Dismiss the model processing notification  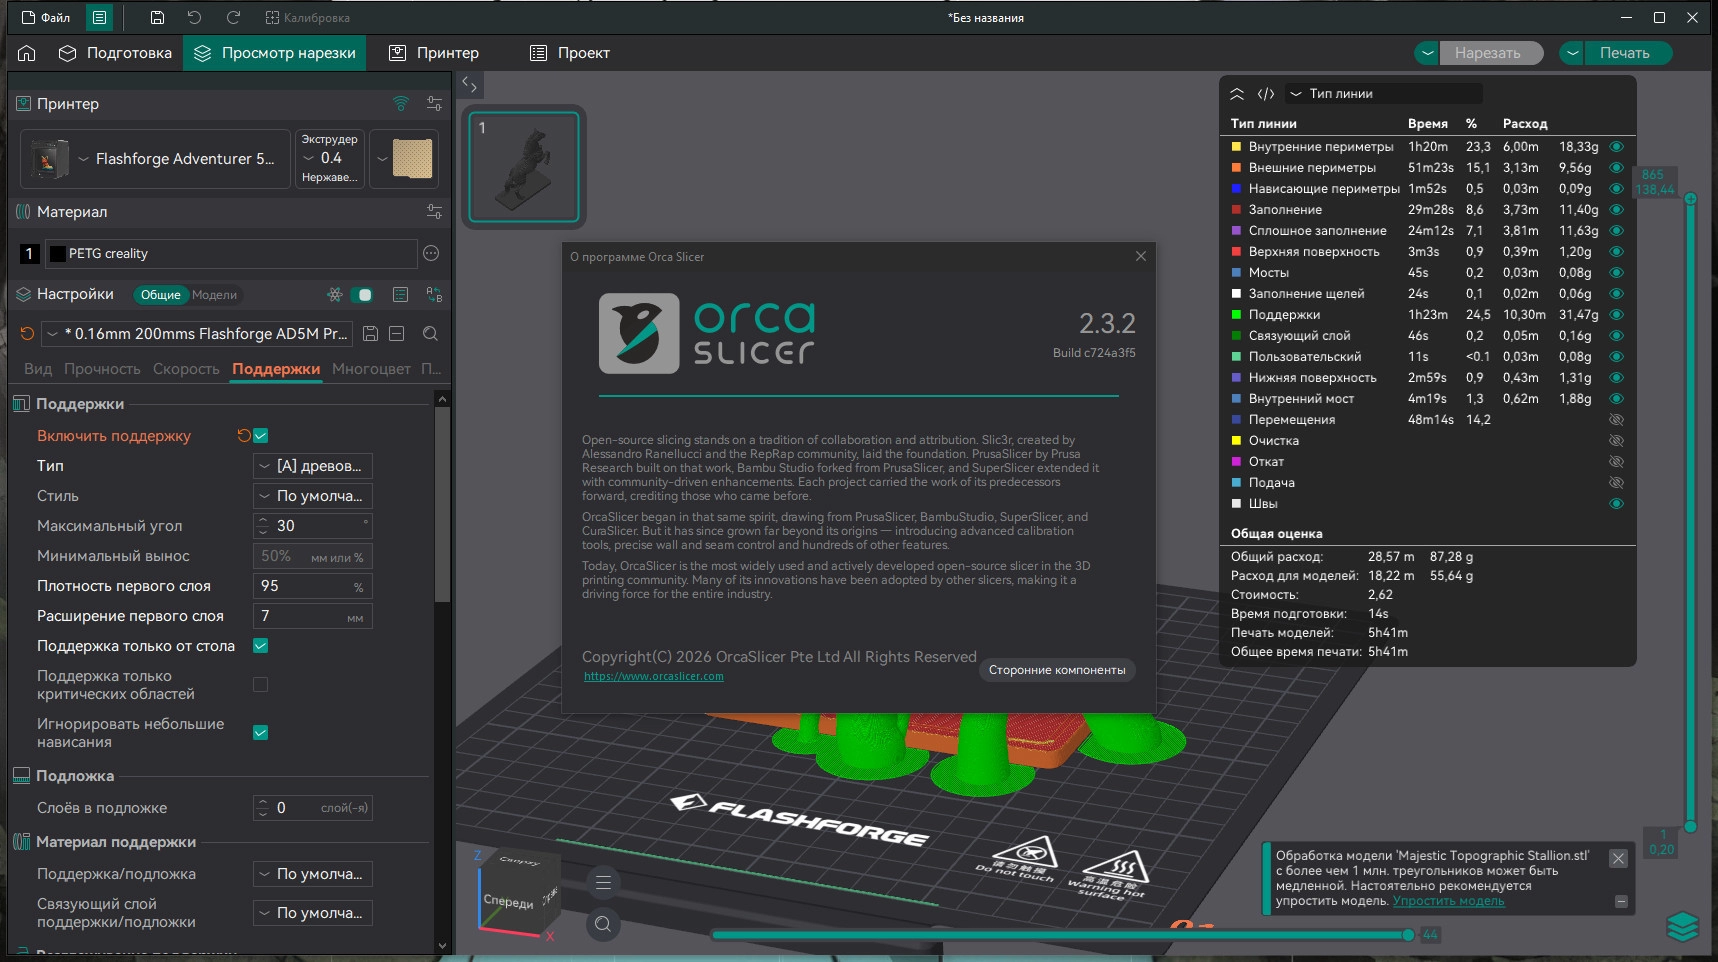(1618, 858)
